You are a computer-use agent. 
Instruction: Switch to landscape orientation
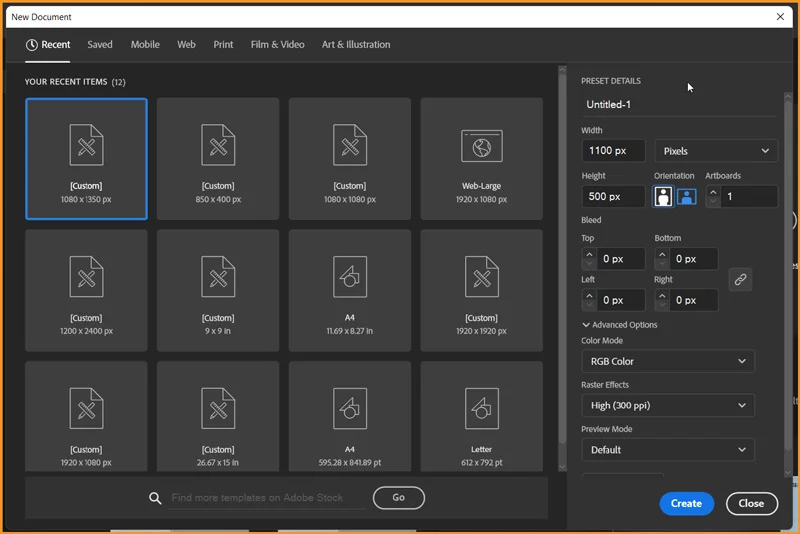(x=686, y=197)
